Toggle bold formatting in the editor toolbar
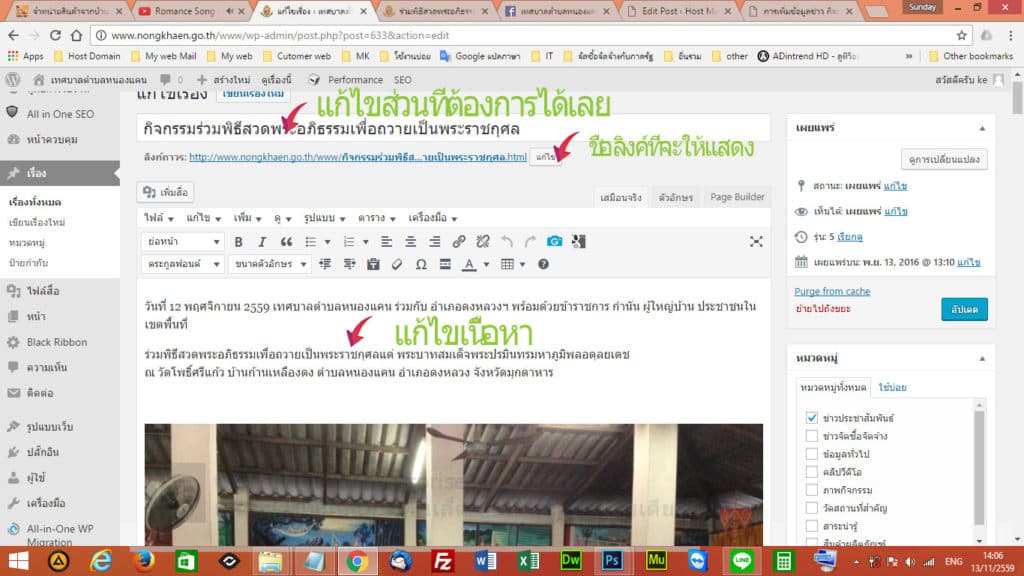Image resolution: width=1024 pixels, height=576 pixels. point(239,241)
